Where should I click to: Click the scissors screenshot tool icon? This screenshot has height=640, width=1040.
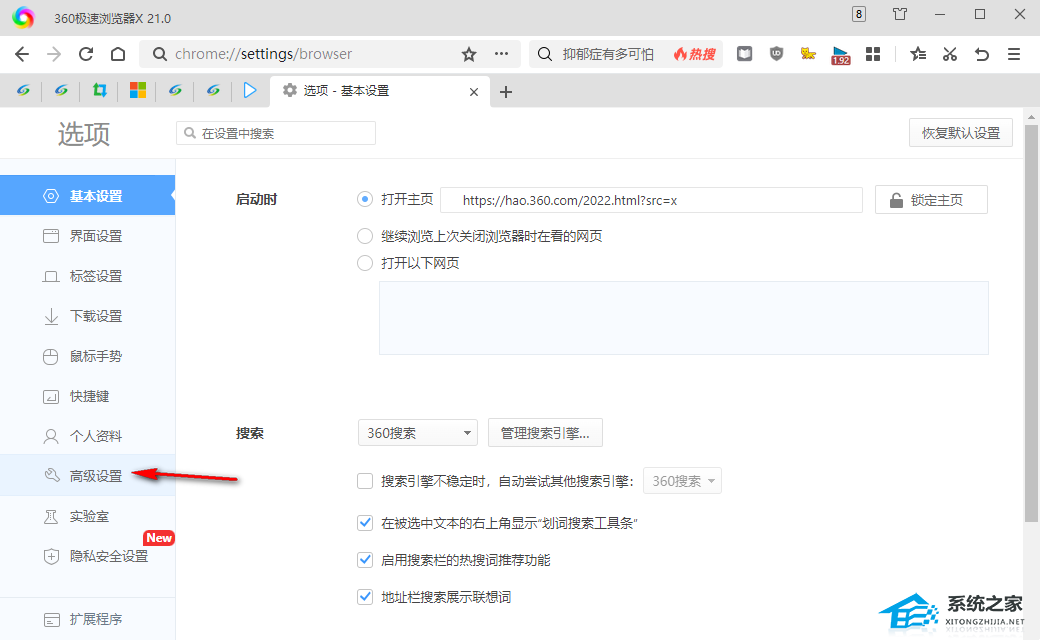[950, 54]
